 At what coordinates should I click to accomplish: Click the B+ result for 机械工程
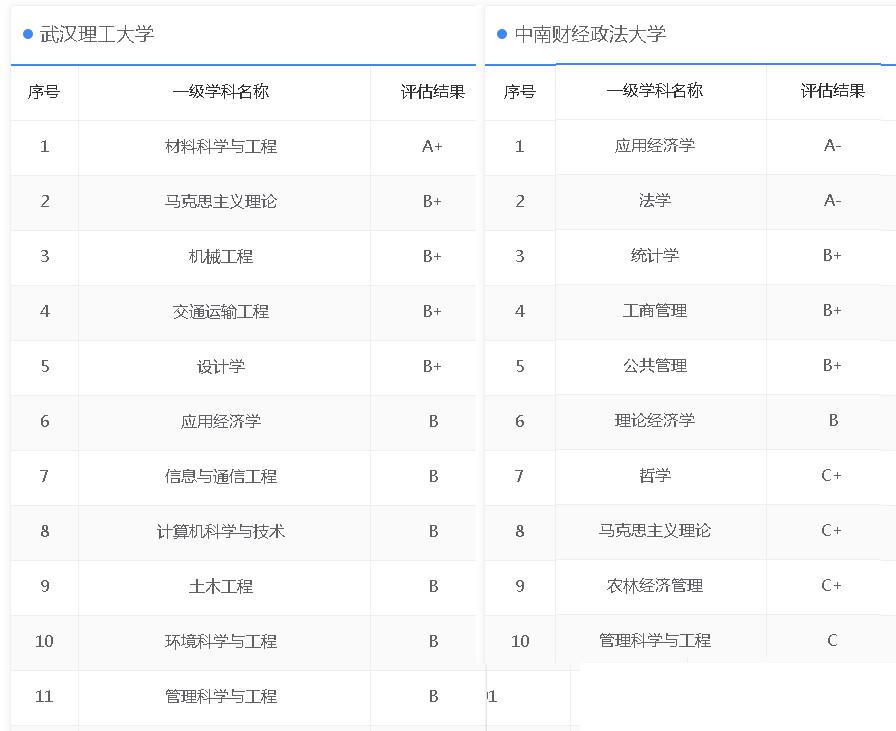432,256
